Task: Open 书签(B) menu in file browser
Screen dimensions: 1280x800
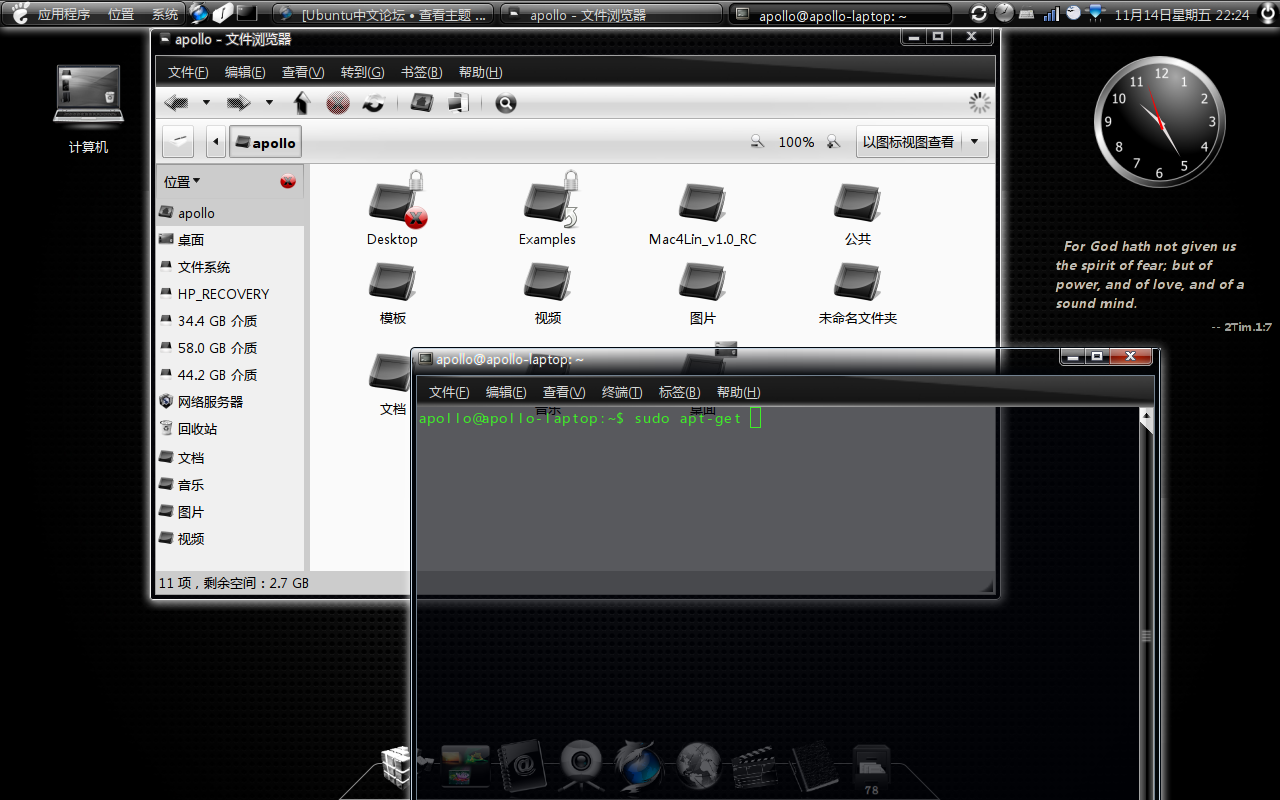Action: [421, 72]
